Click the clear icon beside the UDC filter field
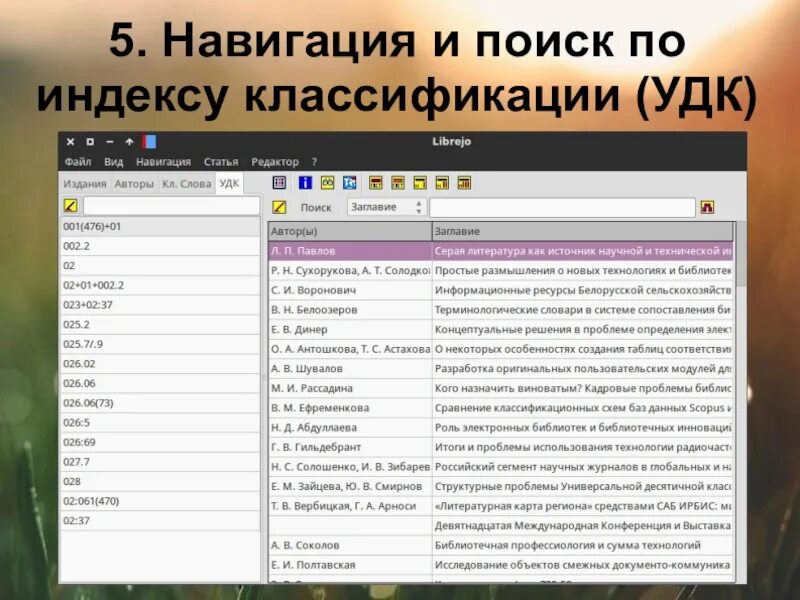 71,206
